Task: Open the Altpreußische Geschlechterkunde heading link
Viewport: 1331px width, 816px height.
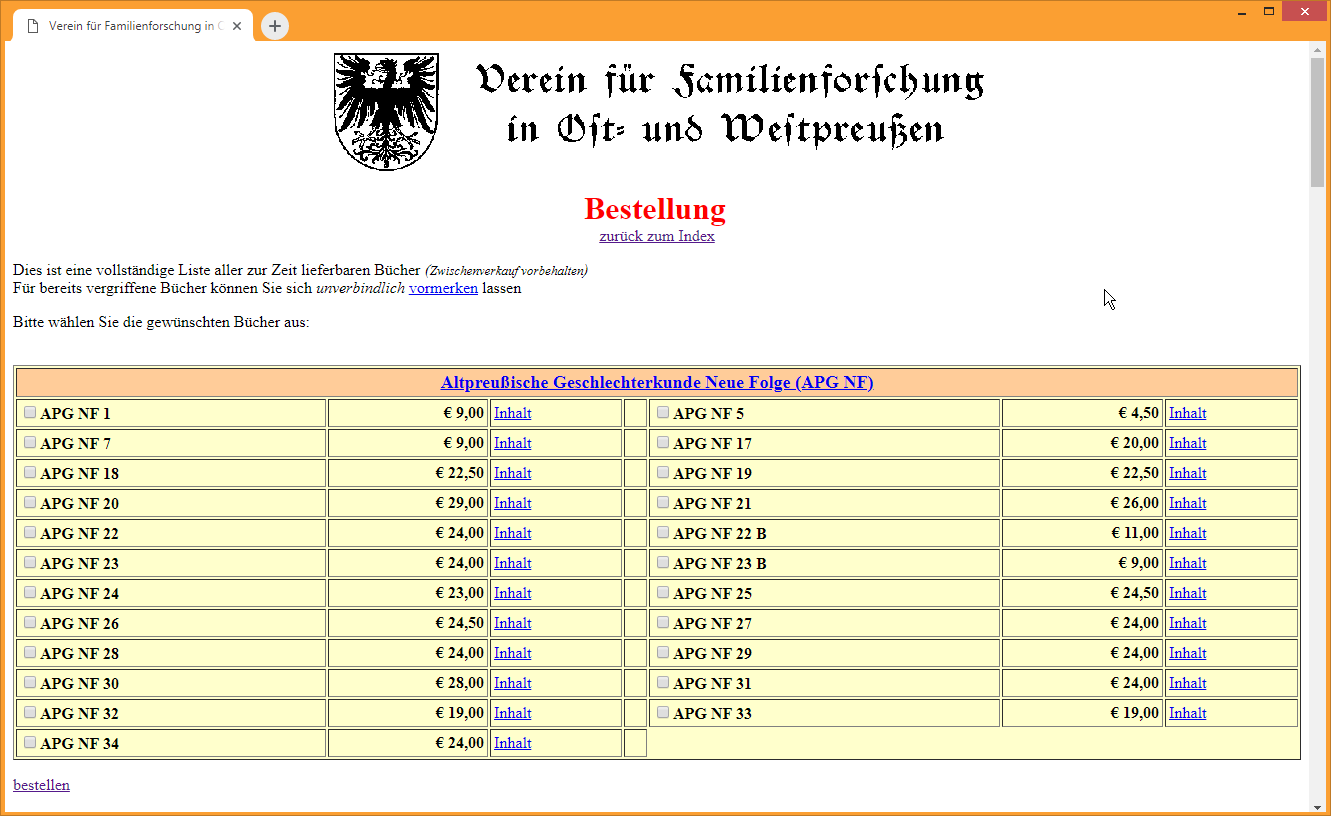Action: (x=657, y=382)
